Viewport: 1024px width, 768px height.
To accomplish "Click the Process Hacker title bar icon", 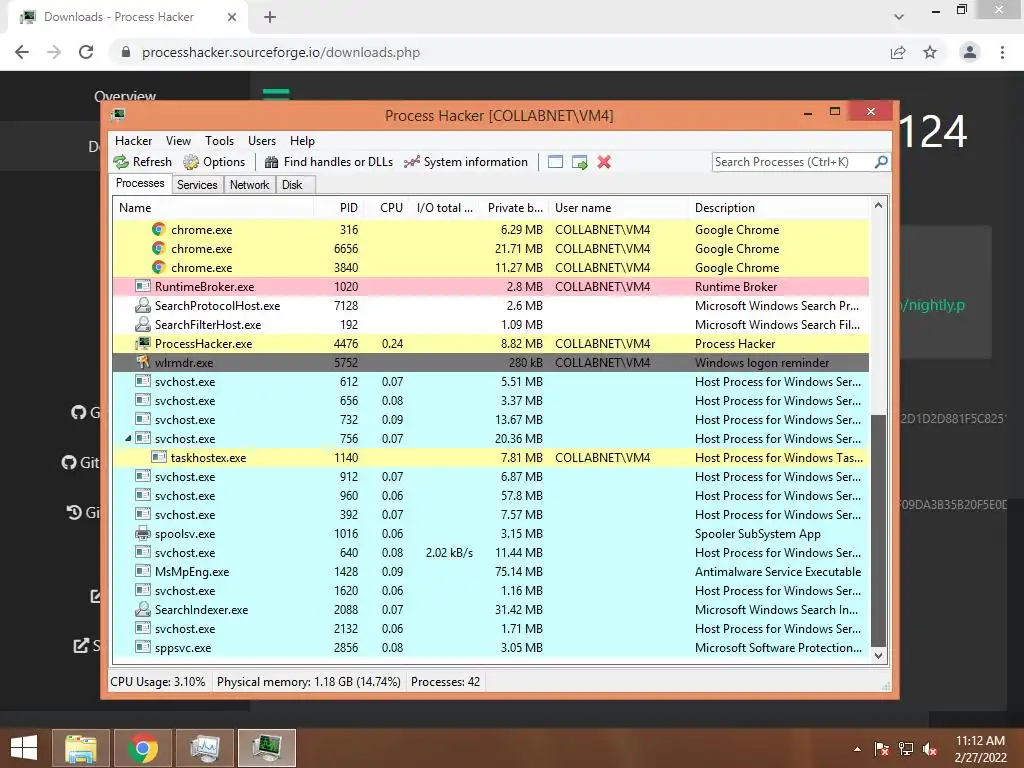I will click(118, 116).
